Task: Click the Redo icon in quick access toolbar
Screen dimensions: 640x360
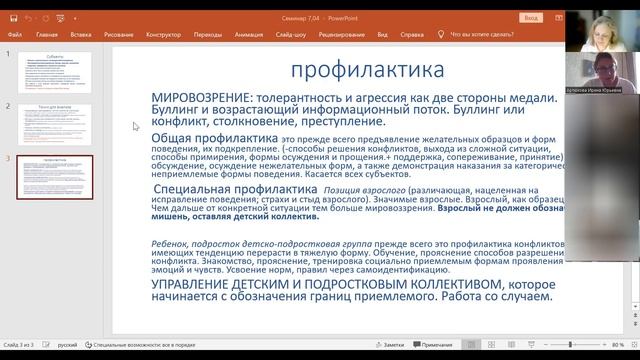Action: point(46,18)
